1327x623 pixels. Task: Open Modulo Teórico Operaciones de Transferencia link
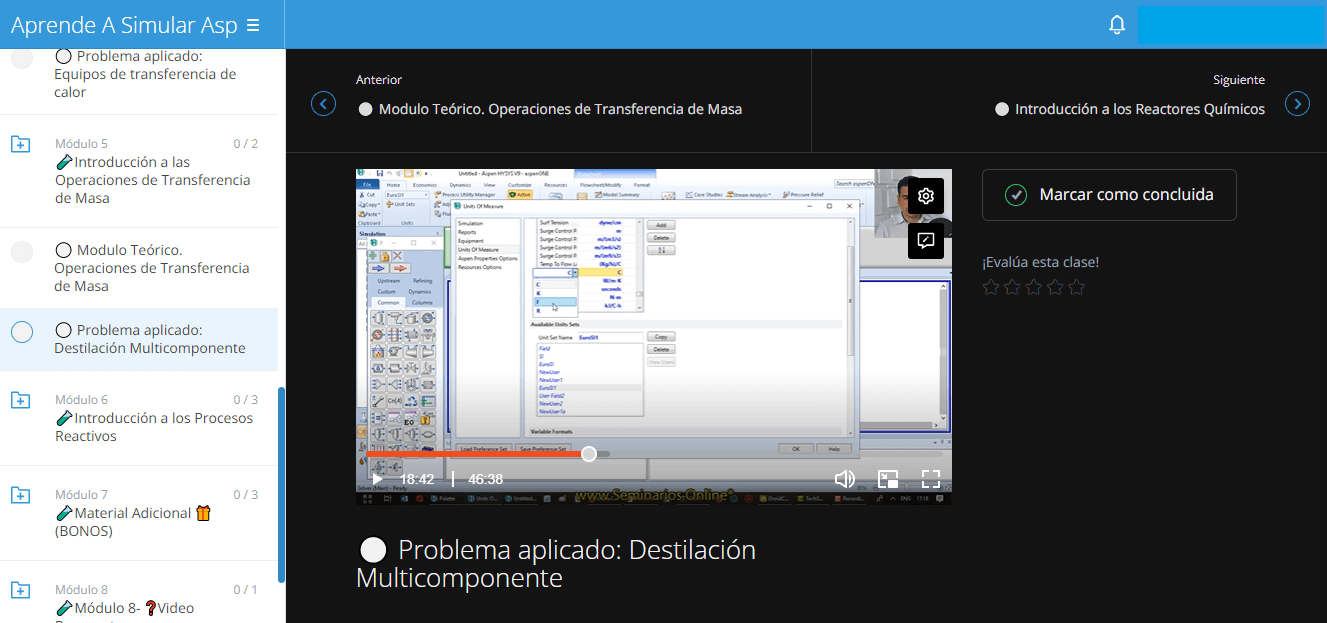[559, 109]
